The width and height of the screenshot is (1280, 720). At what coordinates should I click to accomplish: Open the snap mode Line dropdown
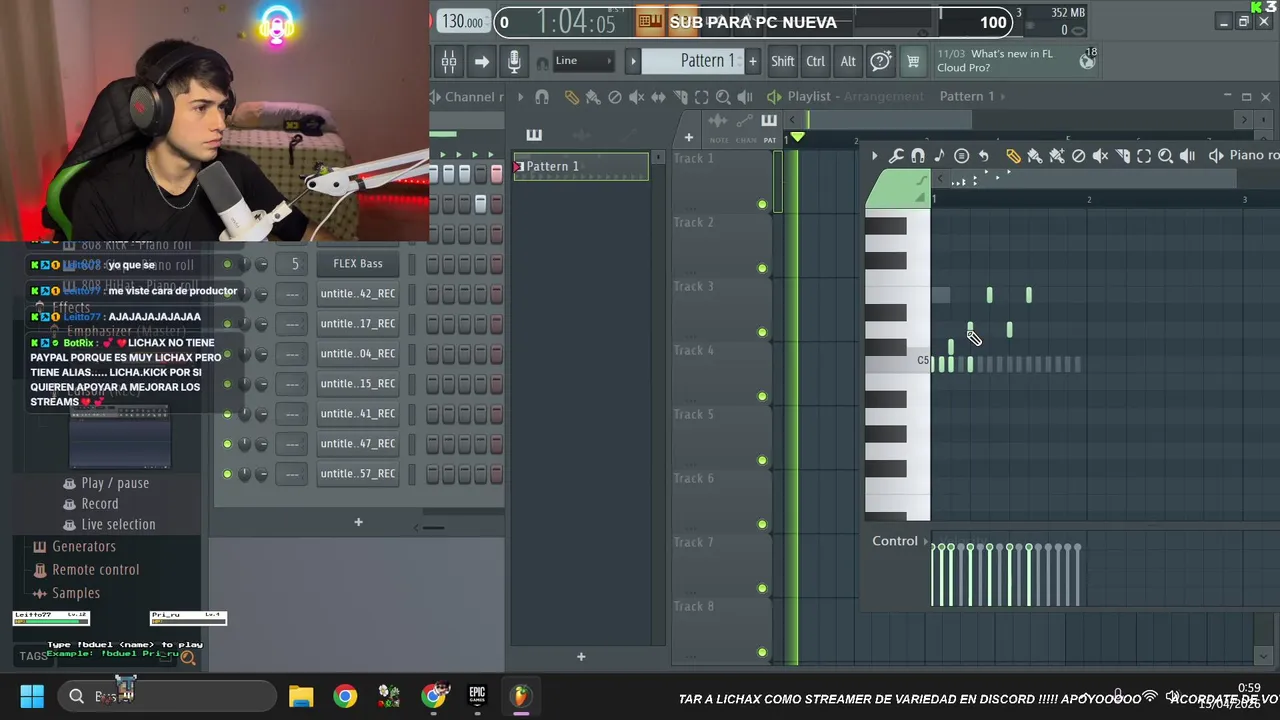(x=583, y=61)
